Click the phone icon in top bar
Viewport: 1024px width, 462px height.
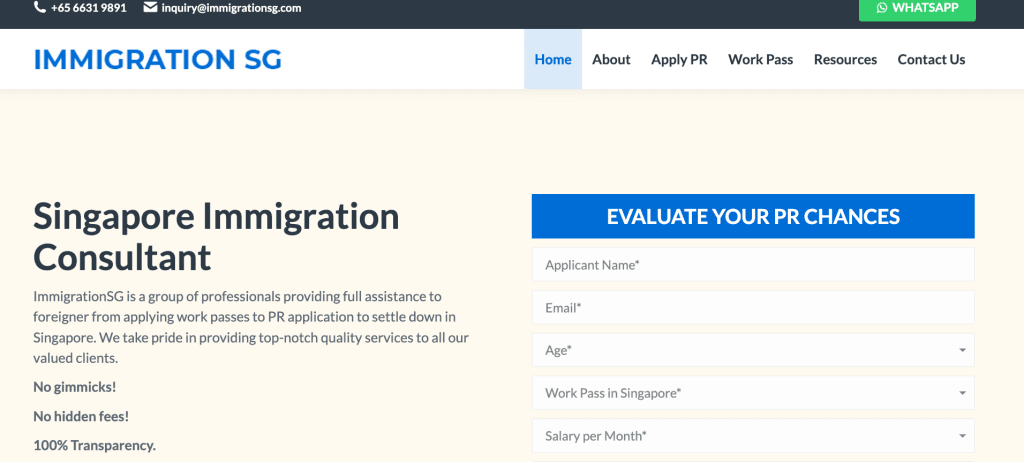pos(39,8)
